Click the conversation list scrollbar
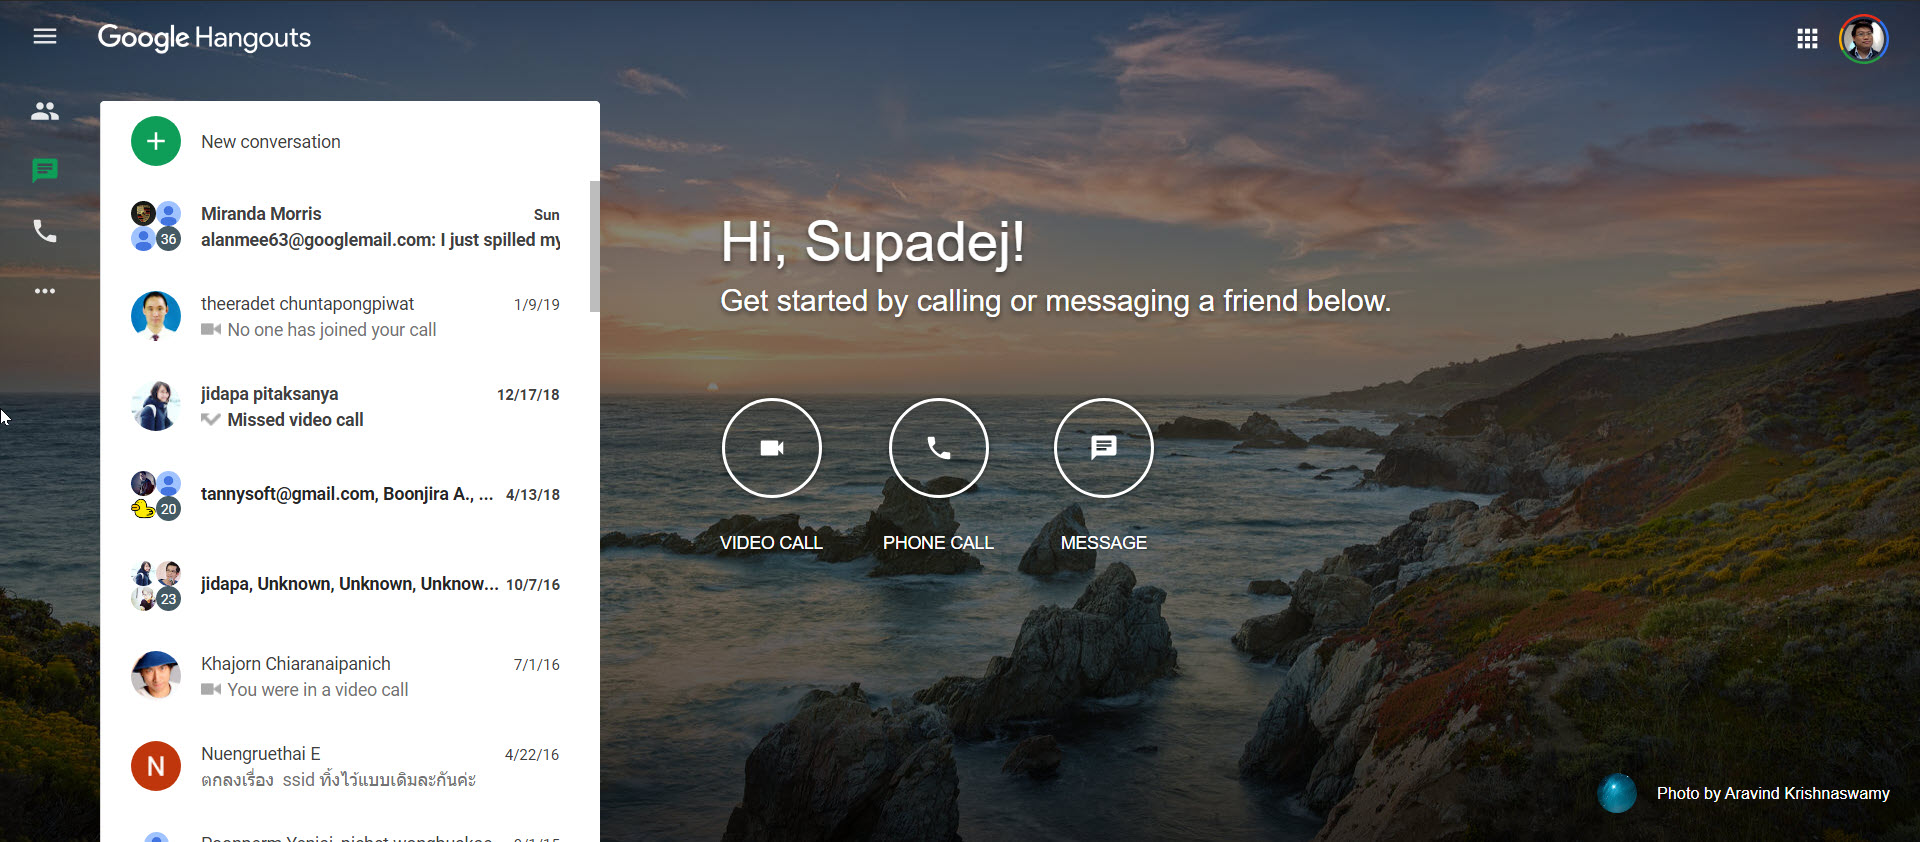The height and width of the screenshot is (842, 1920). pyautogui.click(x=595, y=246)
